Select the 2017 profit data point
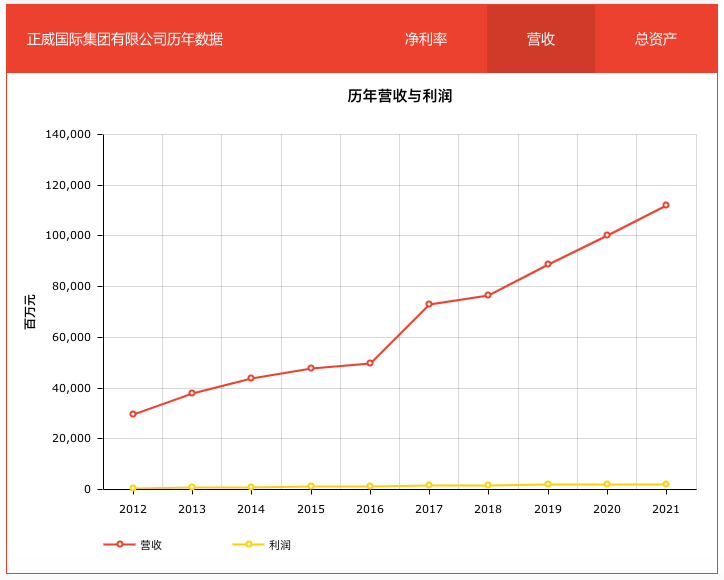 pos(429,486)
